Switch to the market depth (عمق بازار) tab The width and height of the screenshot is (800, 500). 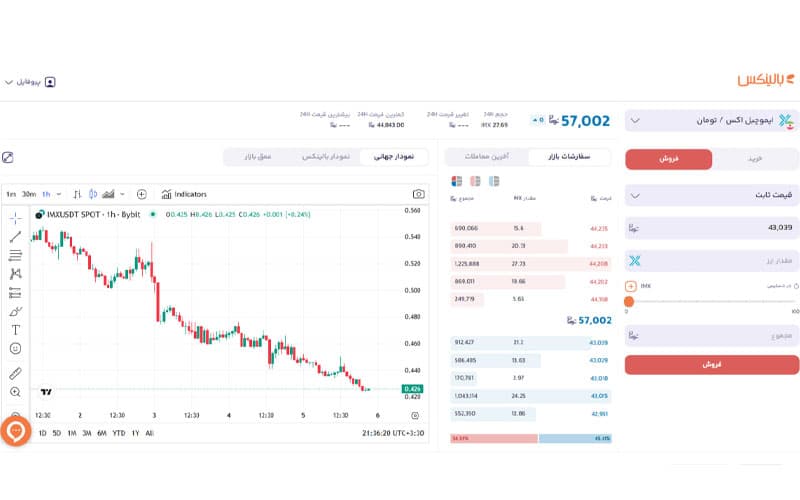(248, 157)
